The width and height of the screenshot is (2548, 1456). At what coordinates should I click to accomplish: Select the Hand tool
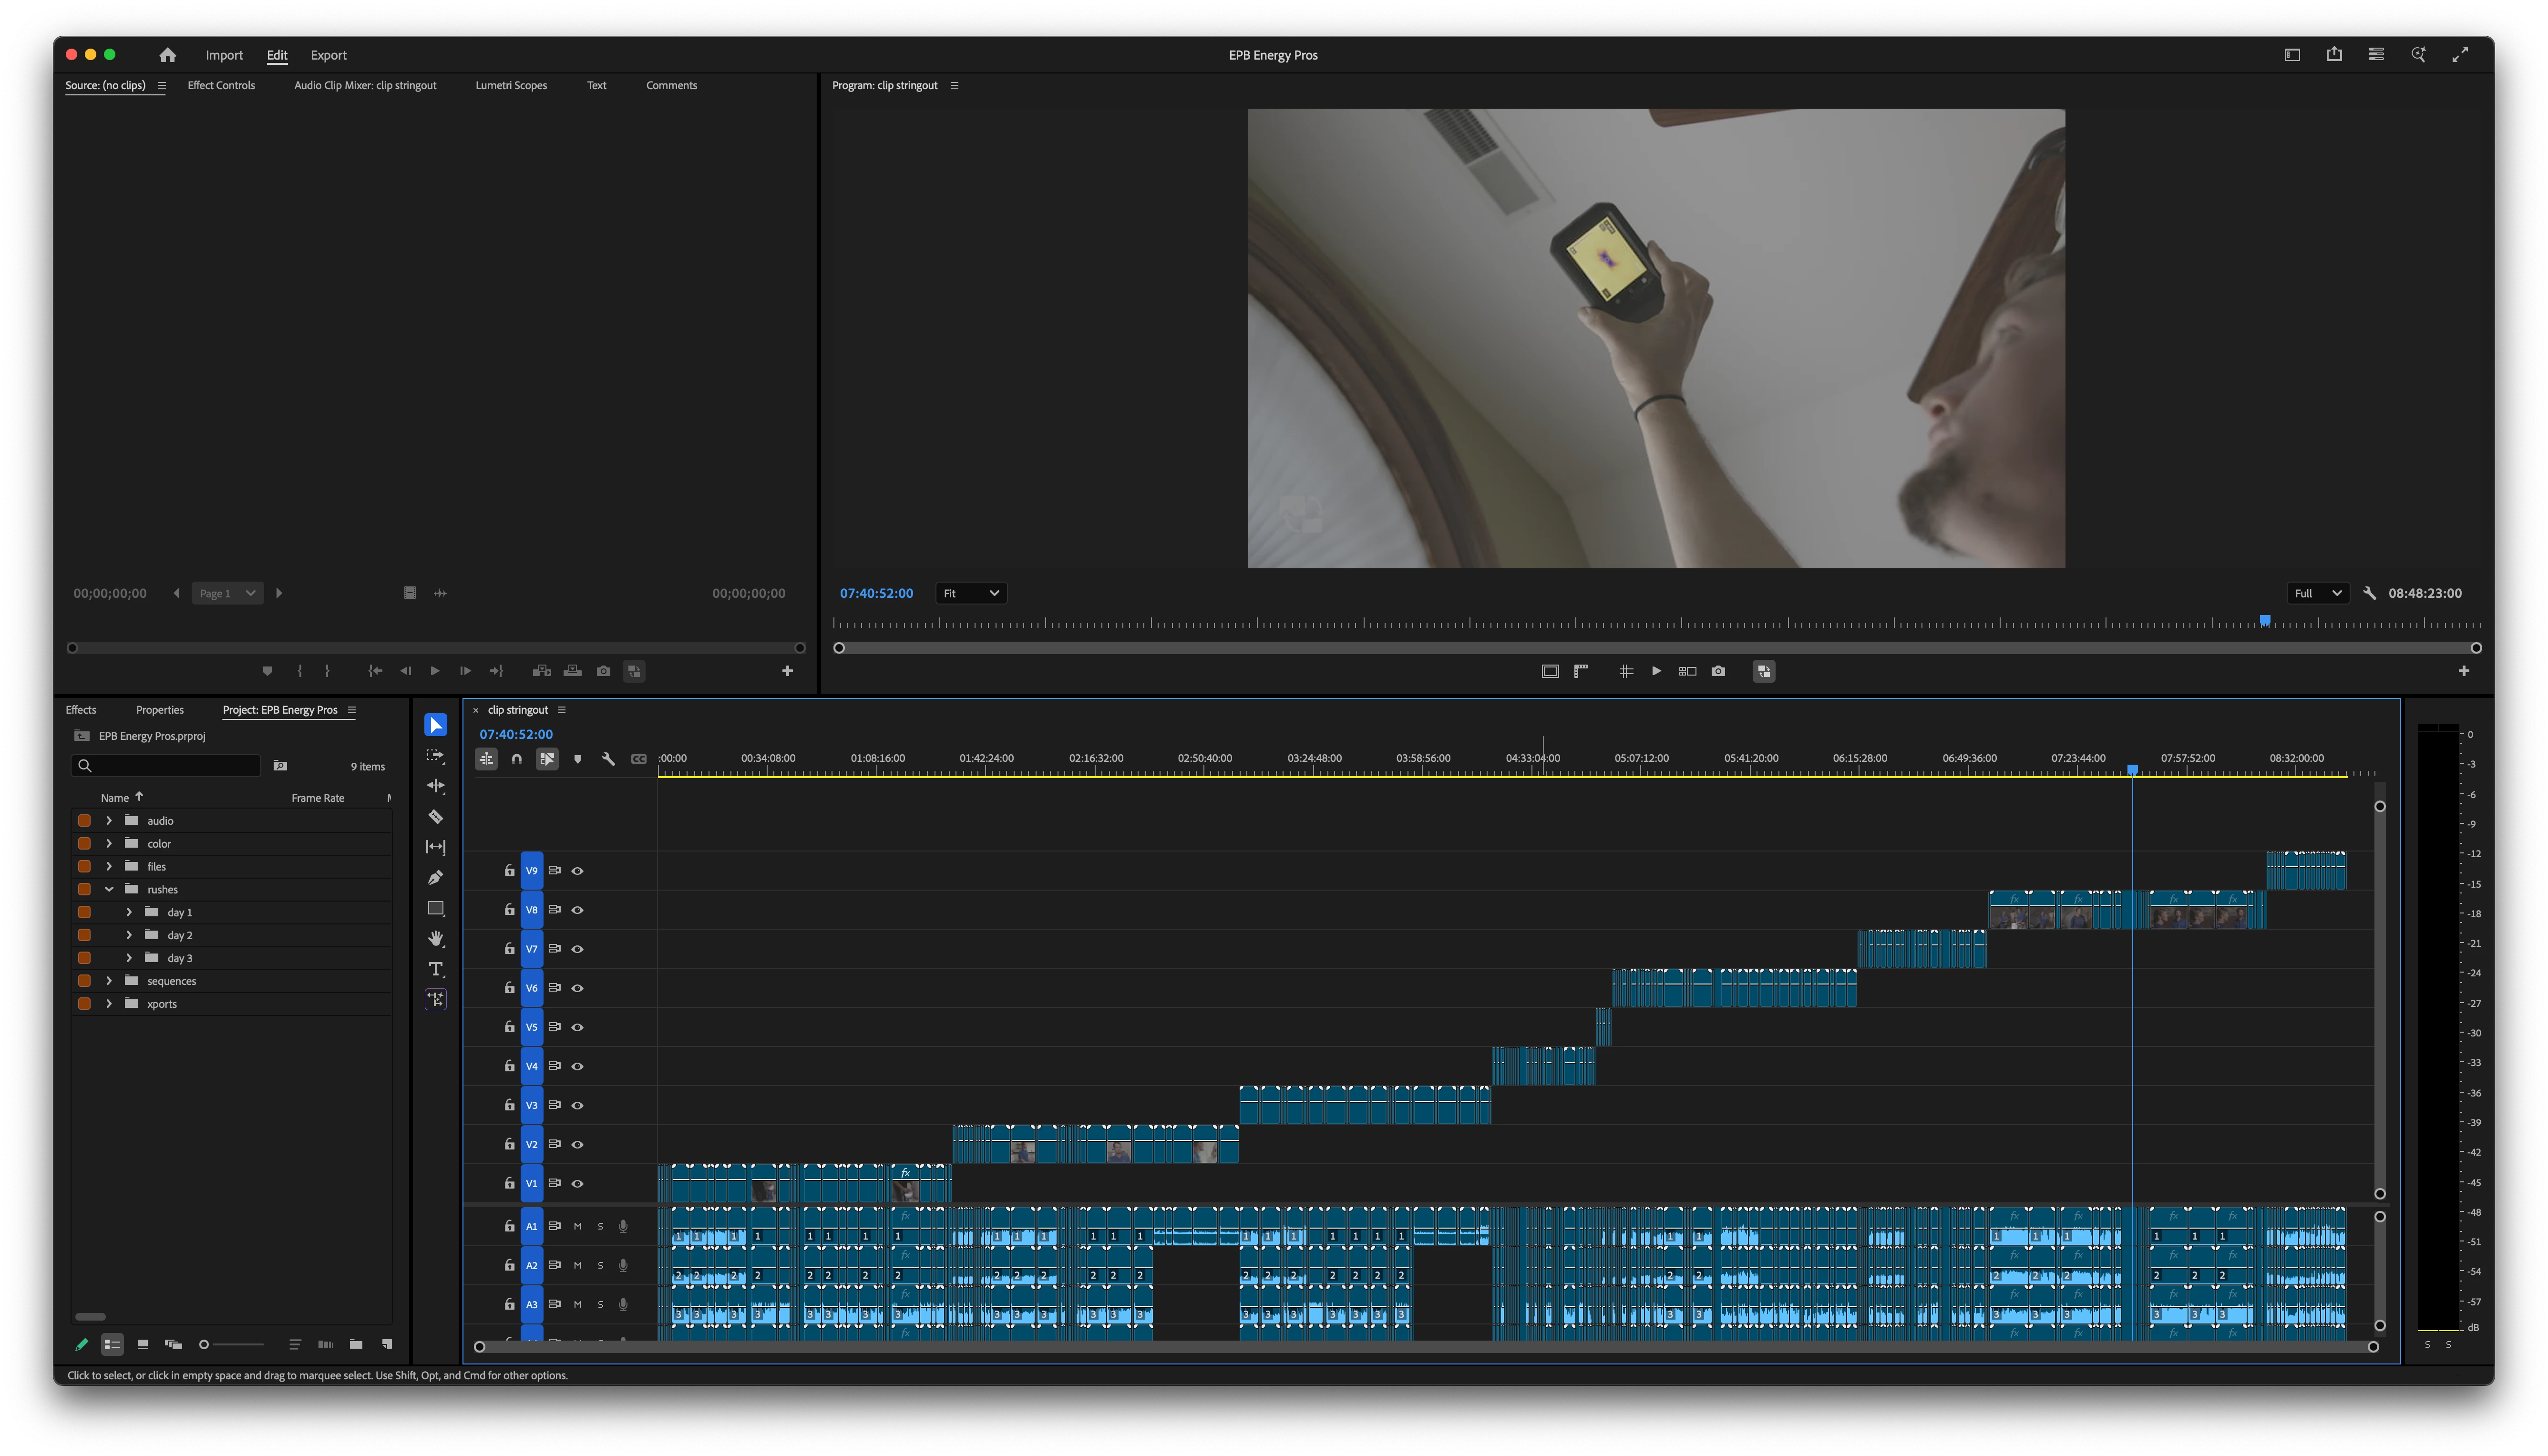pos(436,938)
